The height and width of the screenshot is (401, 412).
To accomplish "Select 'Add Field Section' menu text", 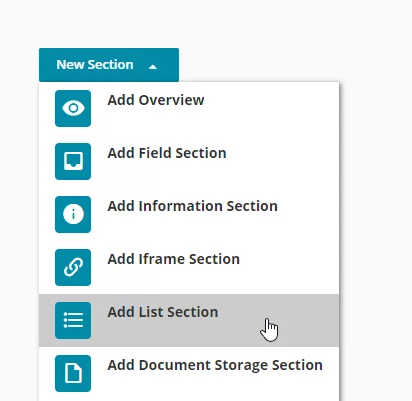I will click(x=167, y=153).
